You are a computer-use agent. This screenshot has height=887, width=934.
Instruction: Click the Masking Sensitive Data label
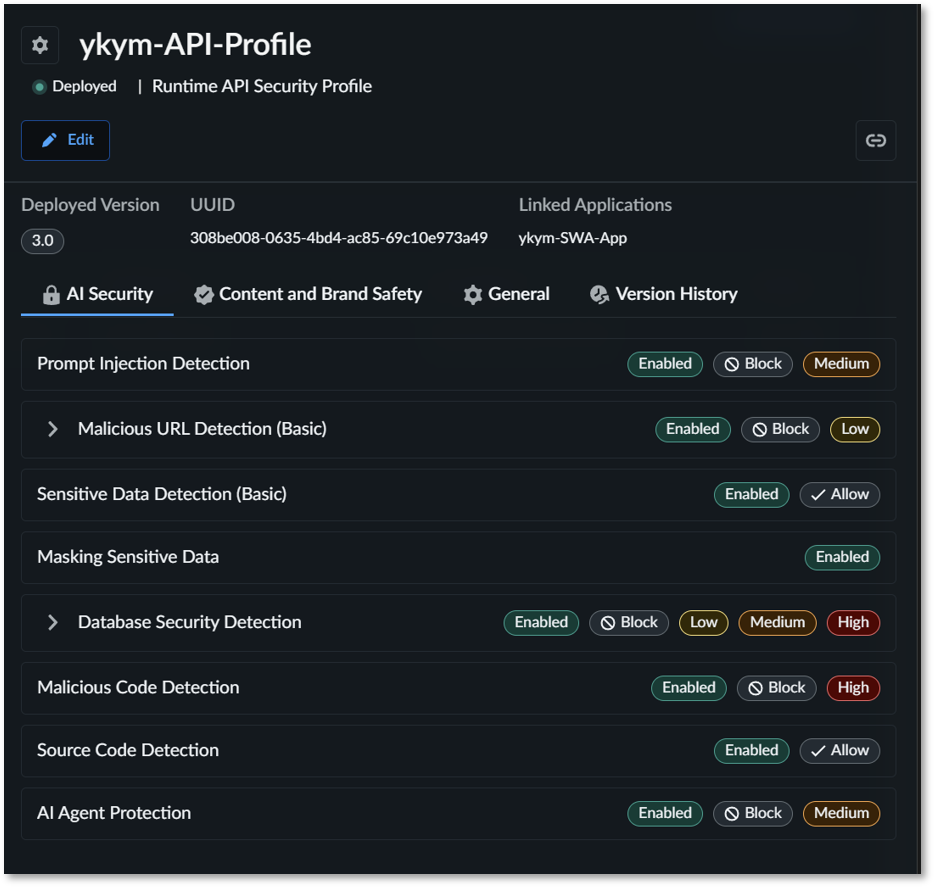click(128, 557)
